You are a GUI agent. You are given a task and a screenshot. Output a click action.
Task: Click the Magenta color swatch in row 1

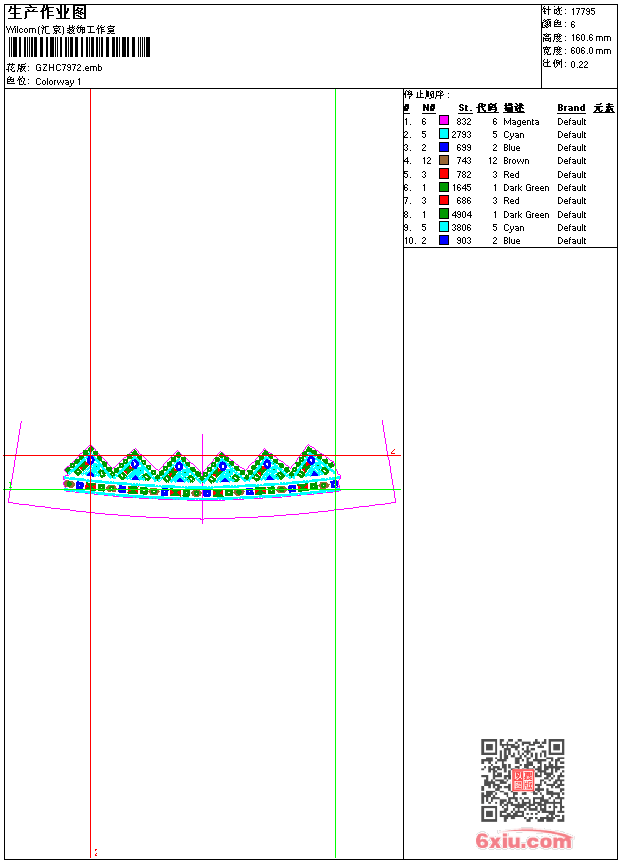pos(444,121)
